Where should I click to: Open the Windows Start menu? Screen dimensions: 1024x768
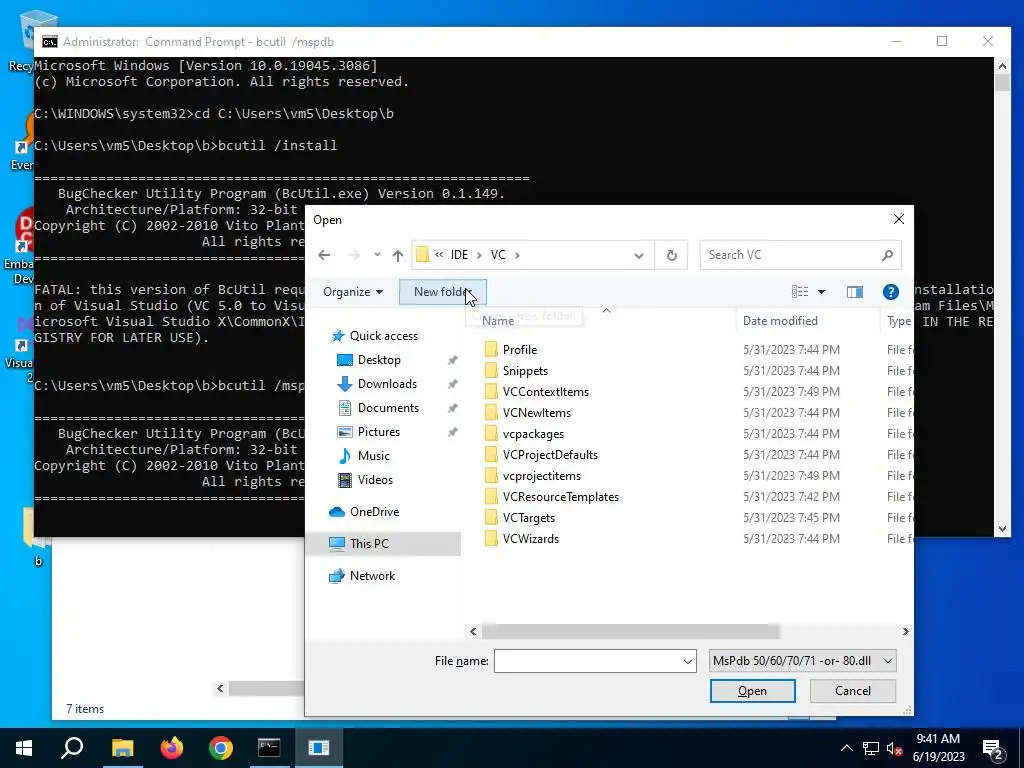point(24,748)
